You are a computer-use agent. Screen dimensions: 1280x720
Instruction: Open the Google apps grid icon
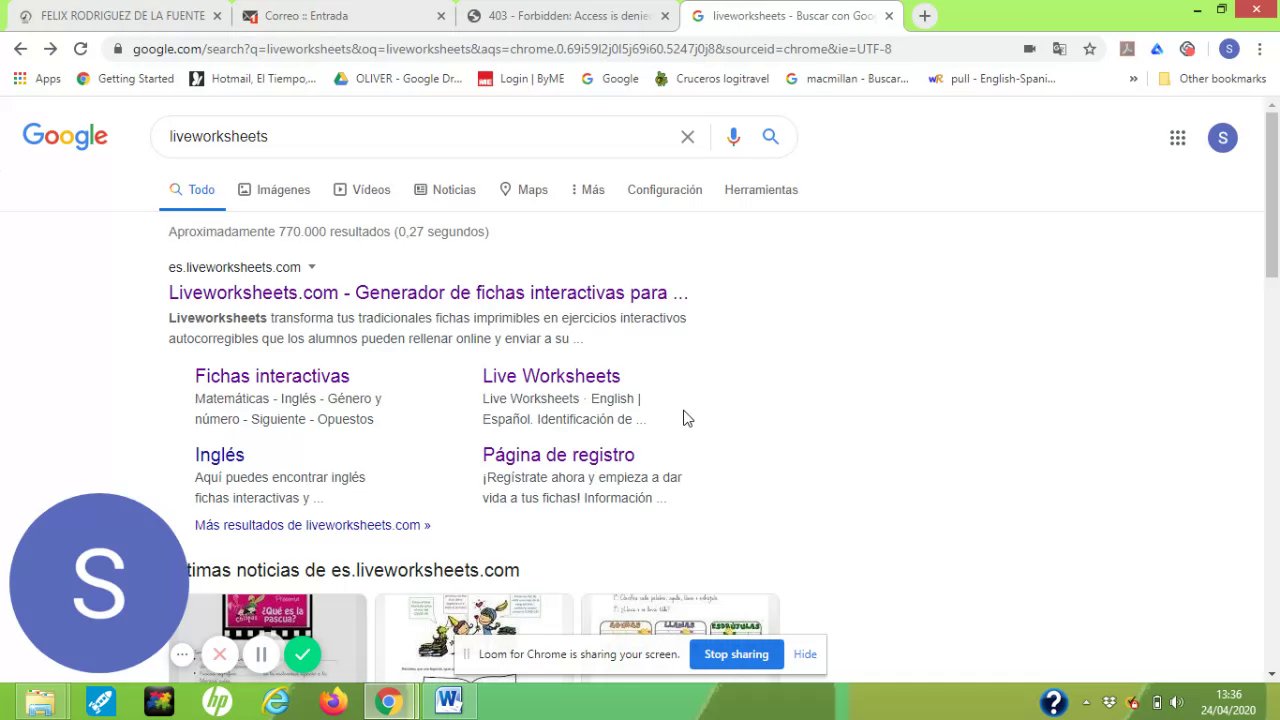(1177, 138)
